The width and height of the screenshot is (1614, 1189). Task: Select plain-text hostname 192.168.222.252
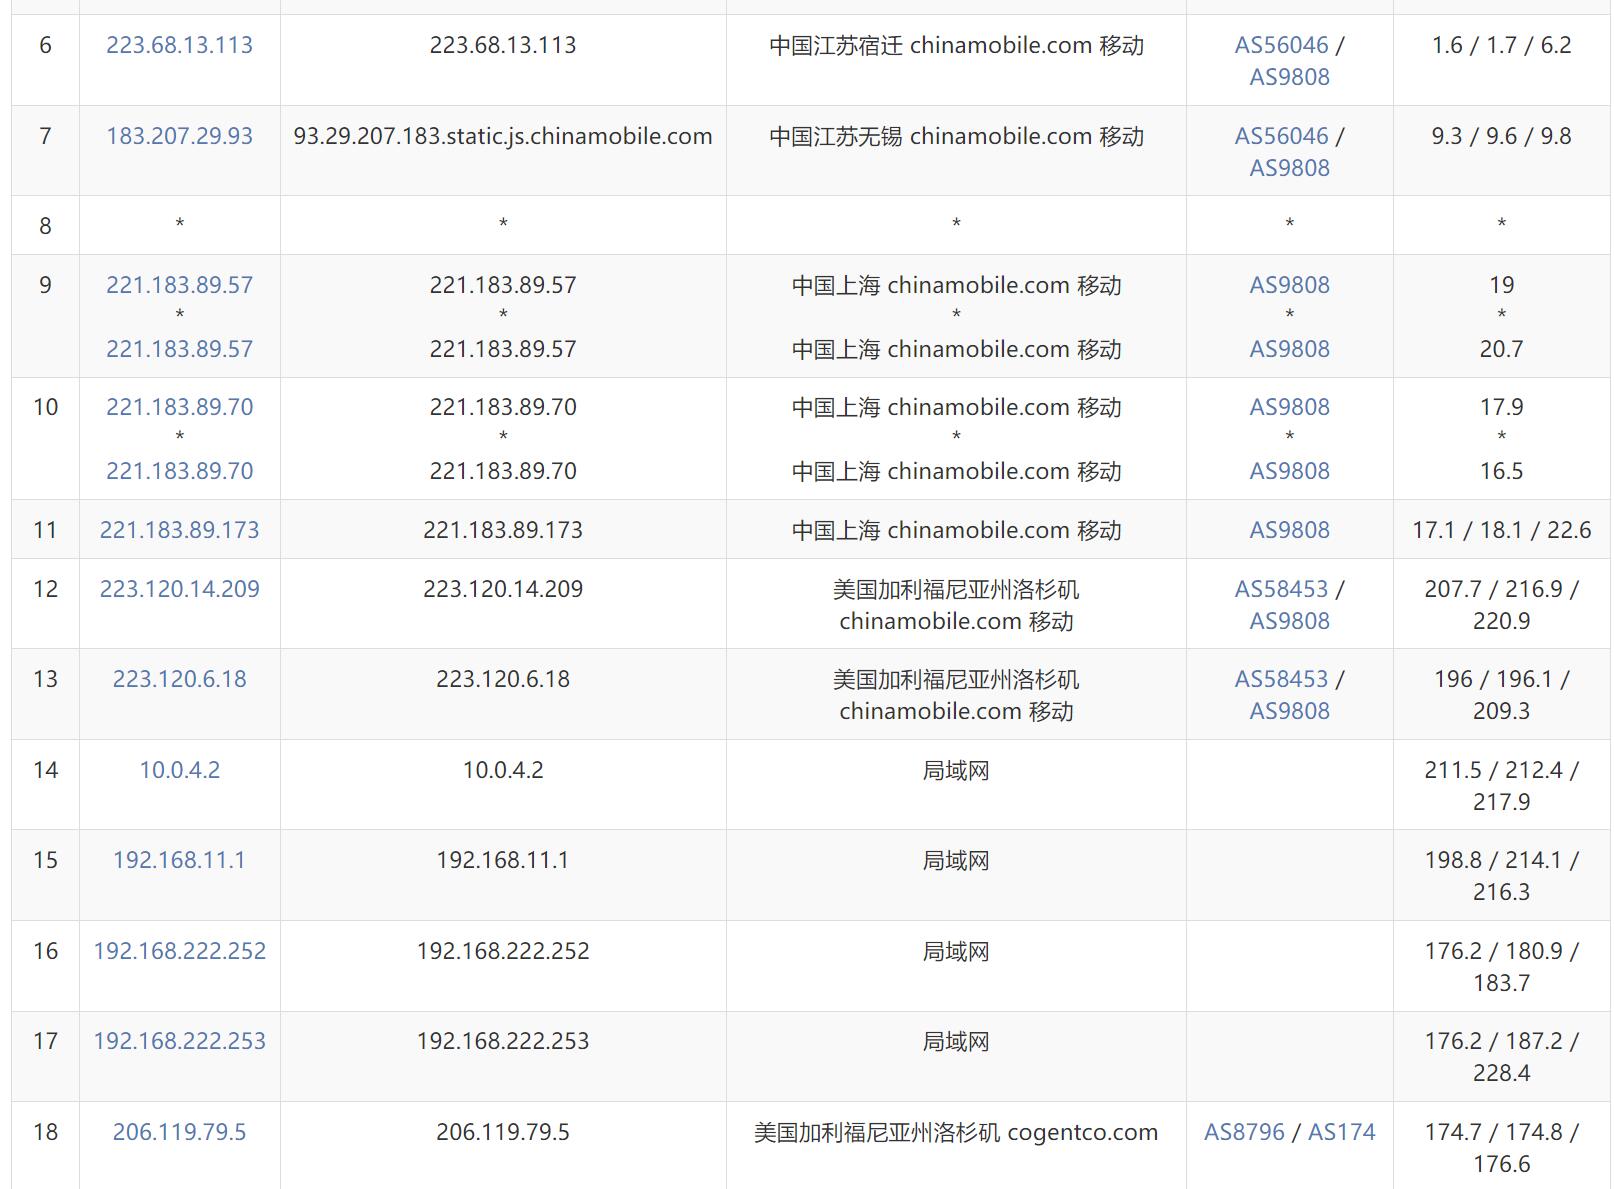[x=503, y=951]
